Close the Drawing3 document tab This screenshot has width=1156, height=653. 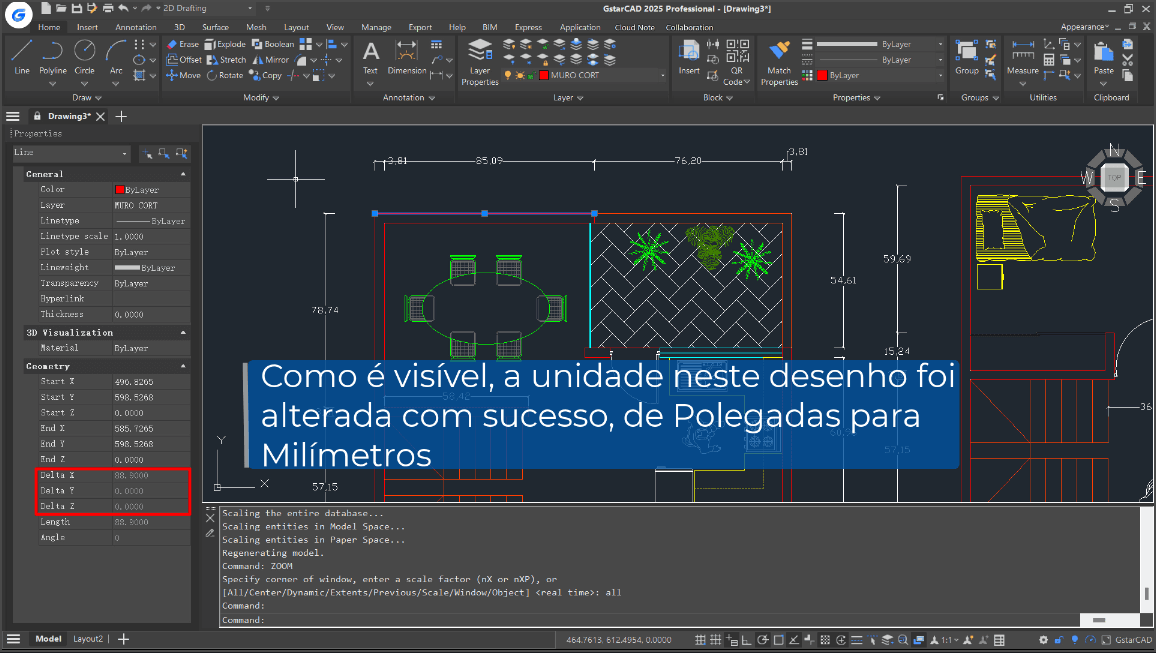[x=100, y=116]
